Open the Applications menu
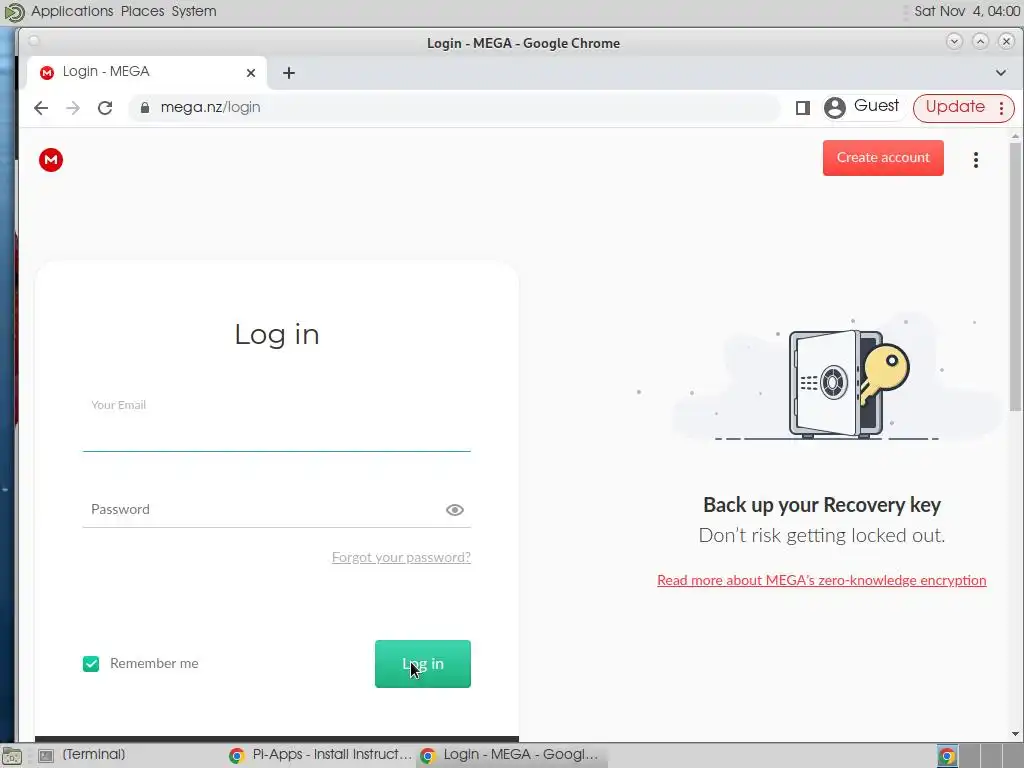Screen dimensions: 1024x768 coord(72,11)
